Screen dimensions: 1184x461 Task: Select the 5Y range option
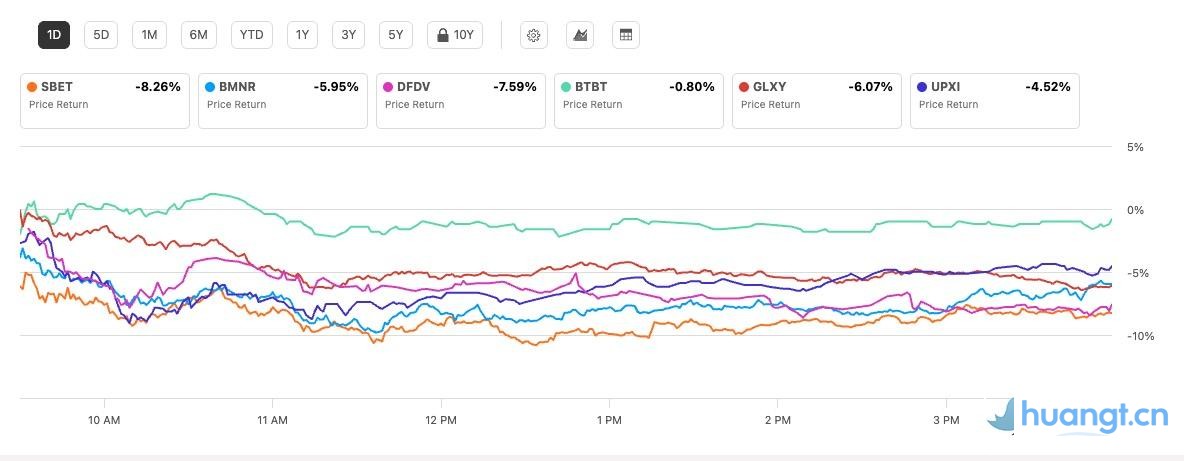pos(396,35)
